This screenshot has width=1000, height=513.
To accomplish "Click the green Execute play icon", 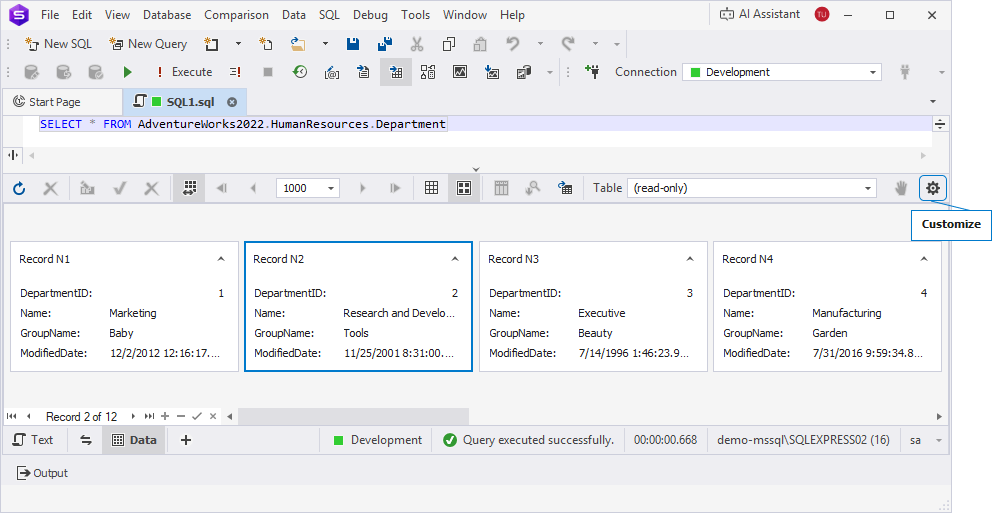I will 127,72.
